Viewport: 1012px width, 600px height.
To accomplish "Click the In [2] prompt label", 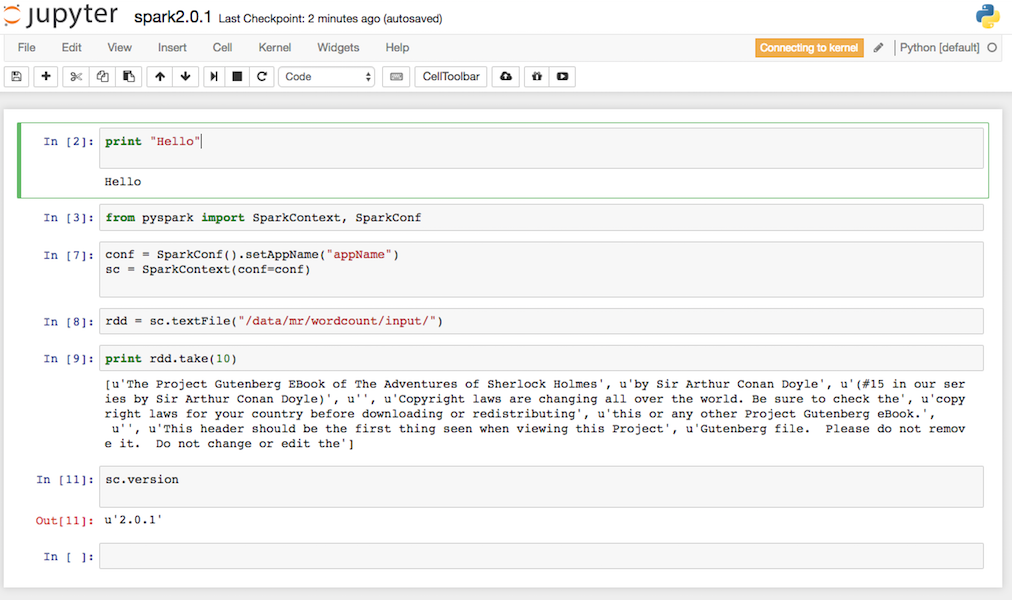I will 68,141.
